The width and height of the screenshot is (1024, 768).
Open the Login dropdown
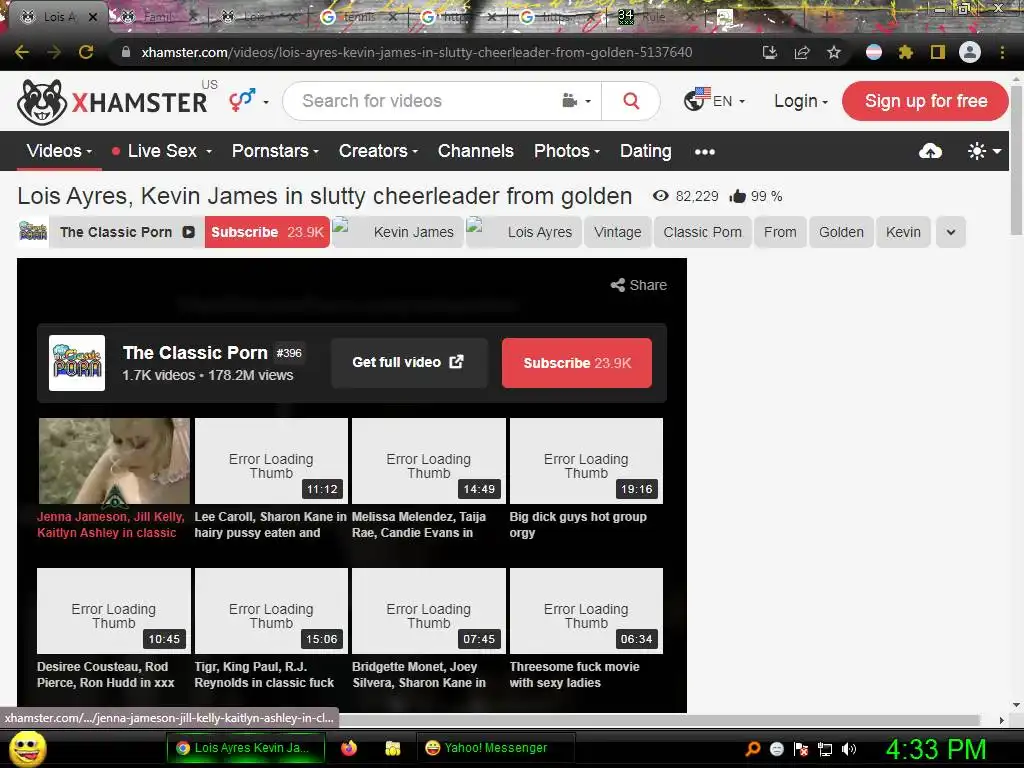tap(801, 101)
